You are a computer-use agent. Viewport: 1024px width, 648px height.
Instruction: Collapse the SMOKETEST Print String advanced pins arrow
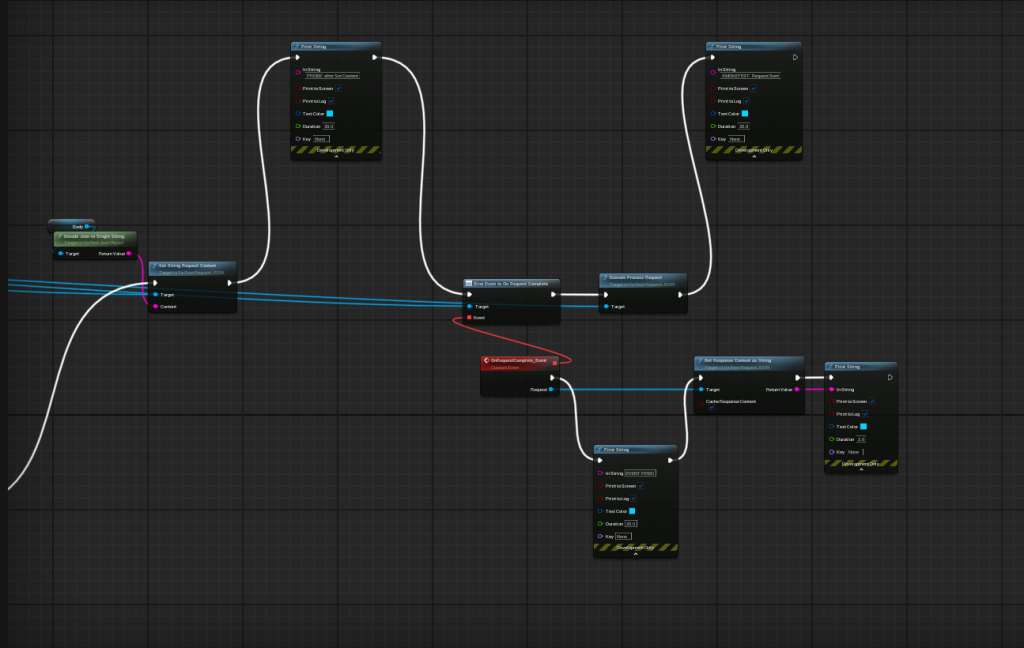(754, 157)
